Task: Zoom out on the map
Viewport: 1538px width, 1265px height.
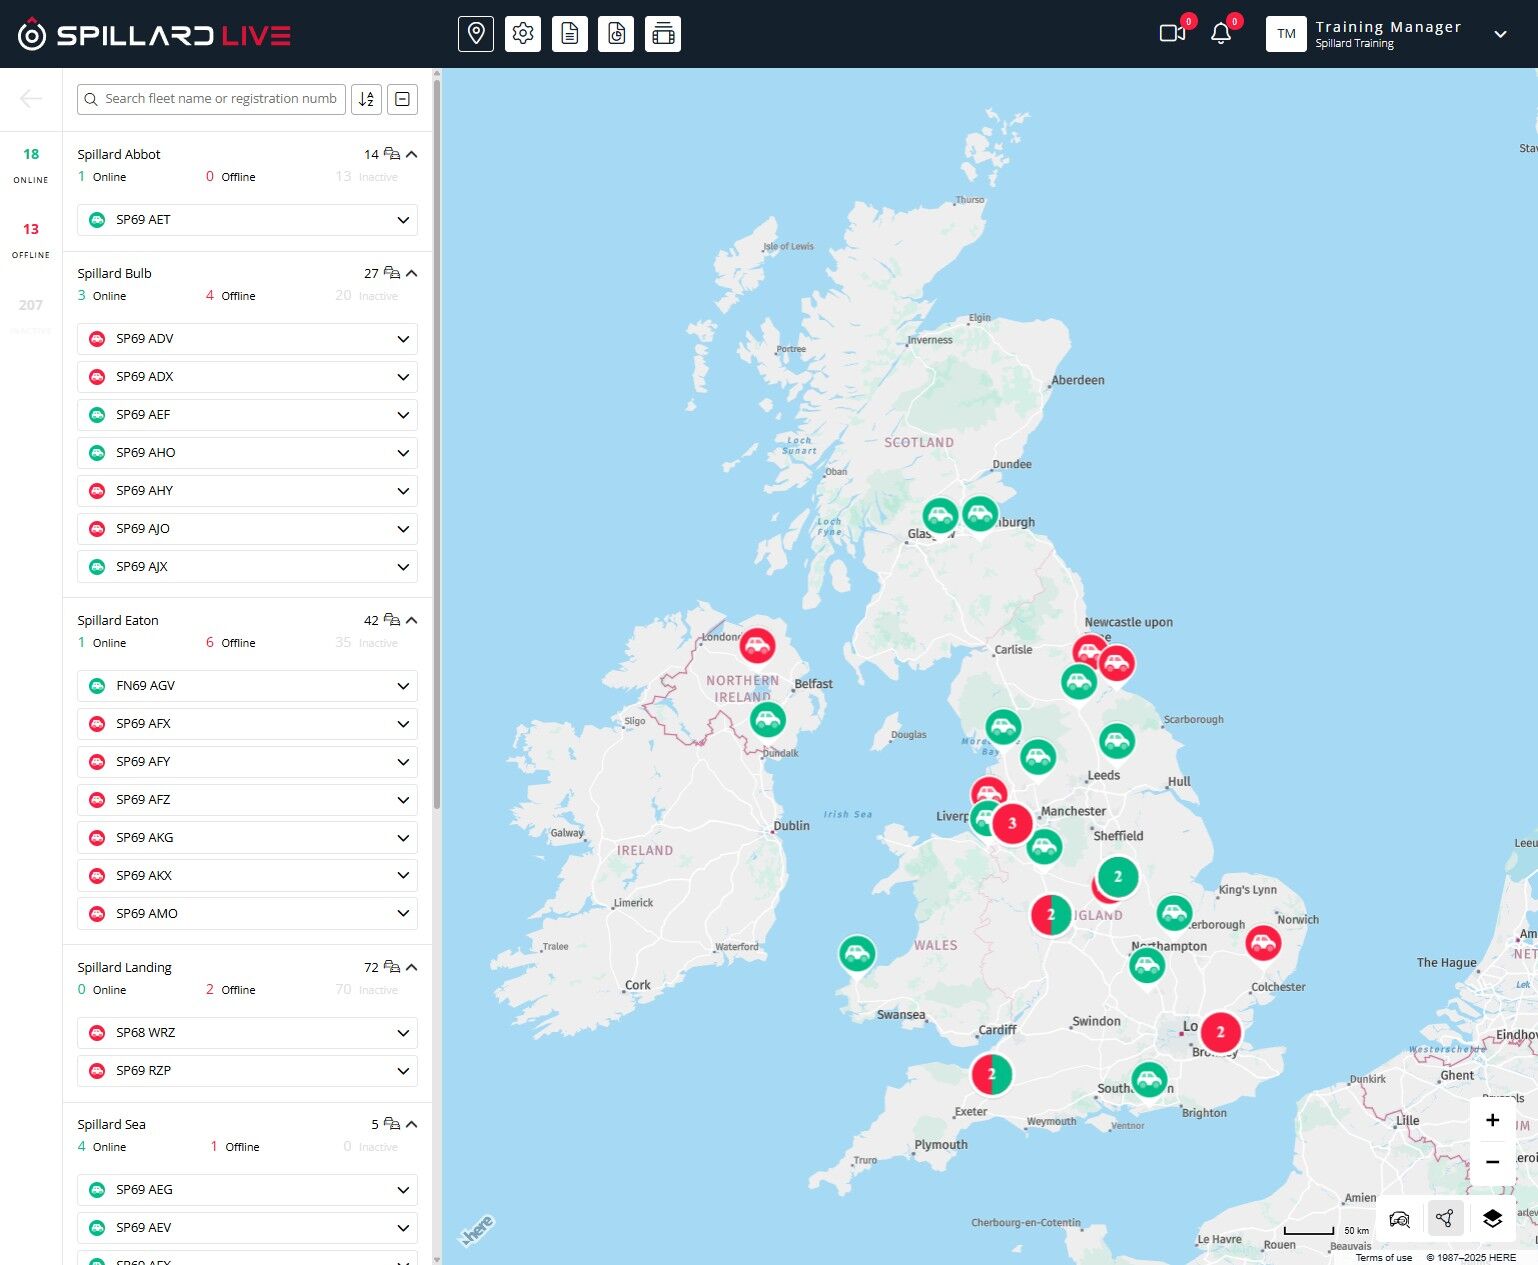Action: coord(1492,1162)
